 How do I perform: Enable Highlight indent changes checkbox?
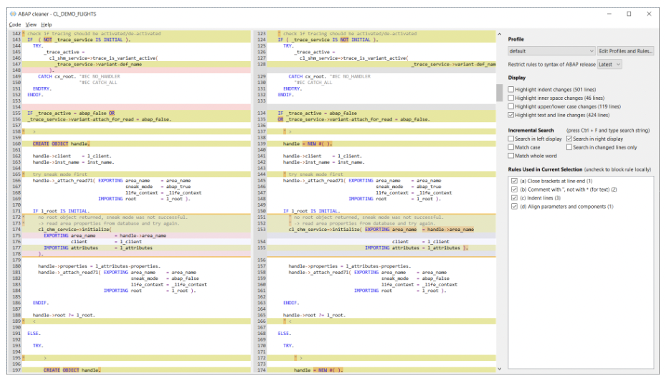[511, 89]
